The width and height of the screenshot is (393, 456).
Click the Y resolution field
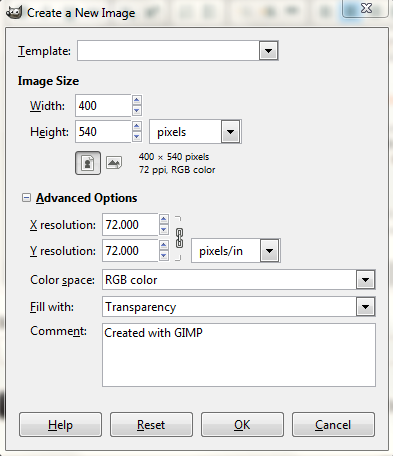(x=130, y=251)
